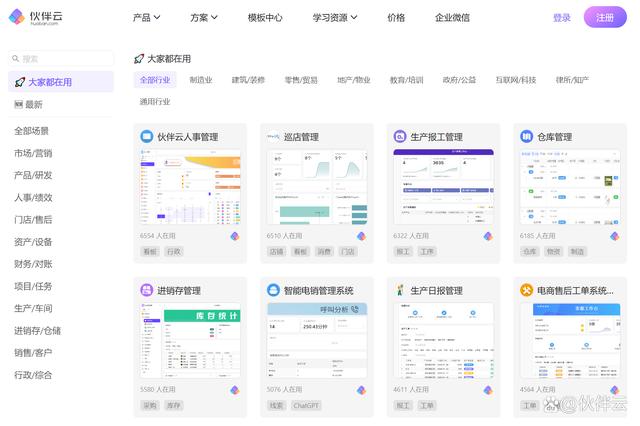Screen dimensions: 640x426
Task: Open the 市场/营销 sidebar category
Action: pyautogui.click(x=33, y=153)
